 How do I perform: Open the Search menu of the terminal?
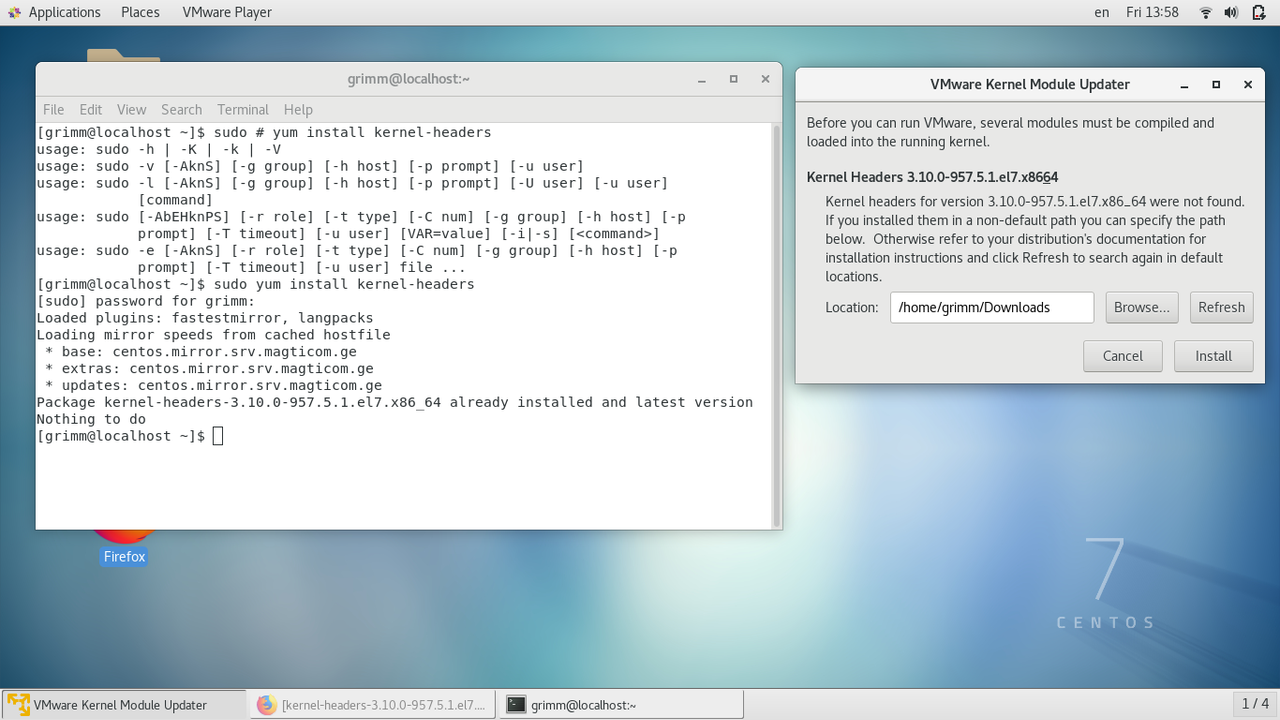point(181,109)
